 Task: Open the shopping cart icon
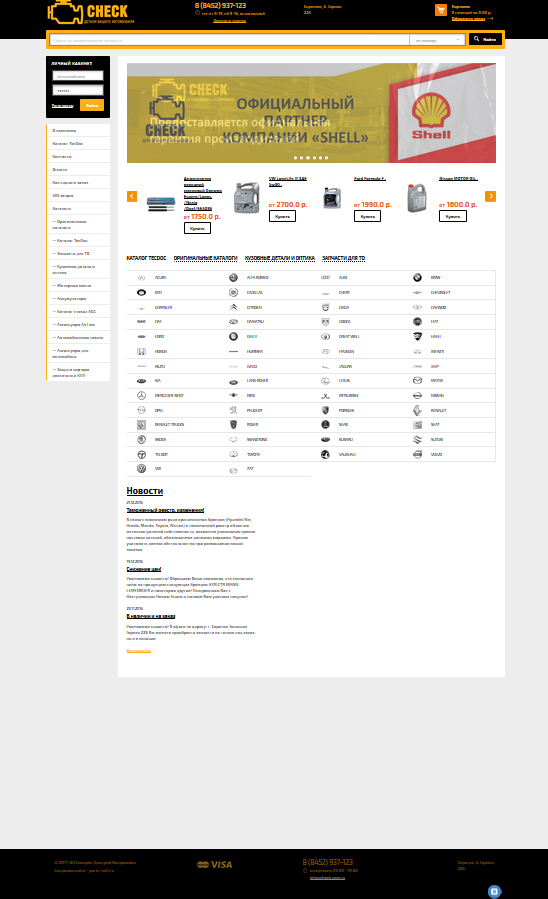tap(441, 10)
